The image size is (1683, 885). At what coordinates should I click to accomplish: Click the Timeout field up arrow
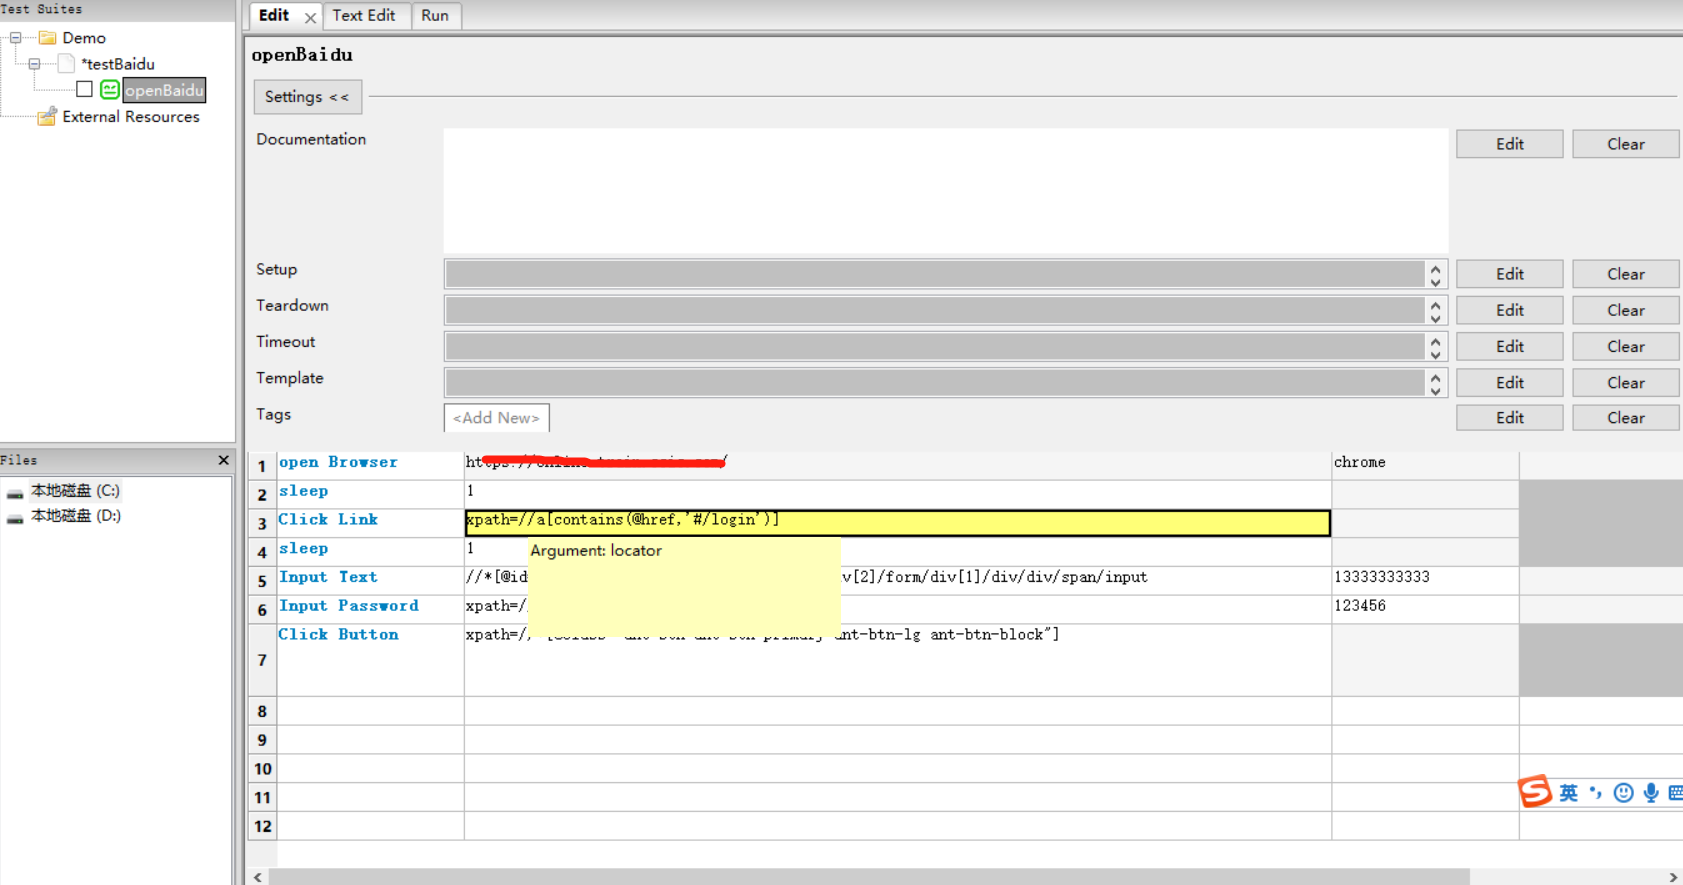[1435, 340]
